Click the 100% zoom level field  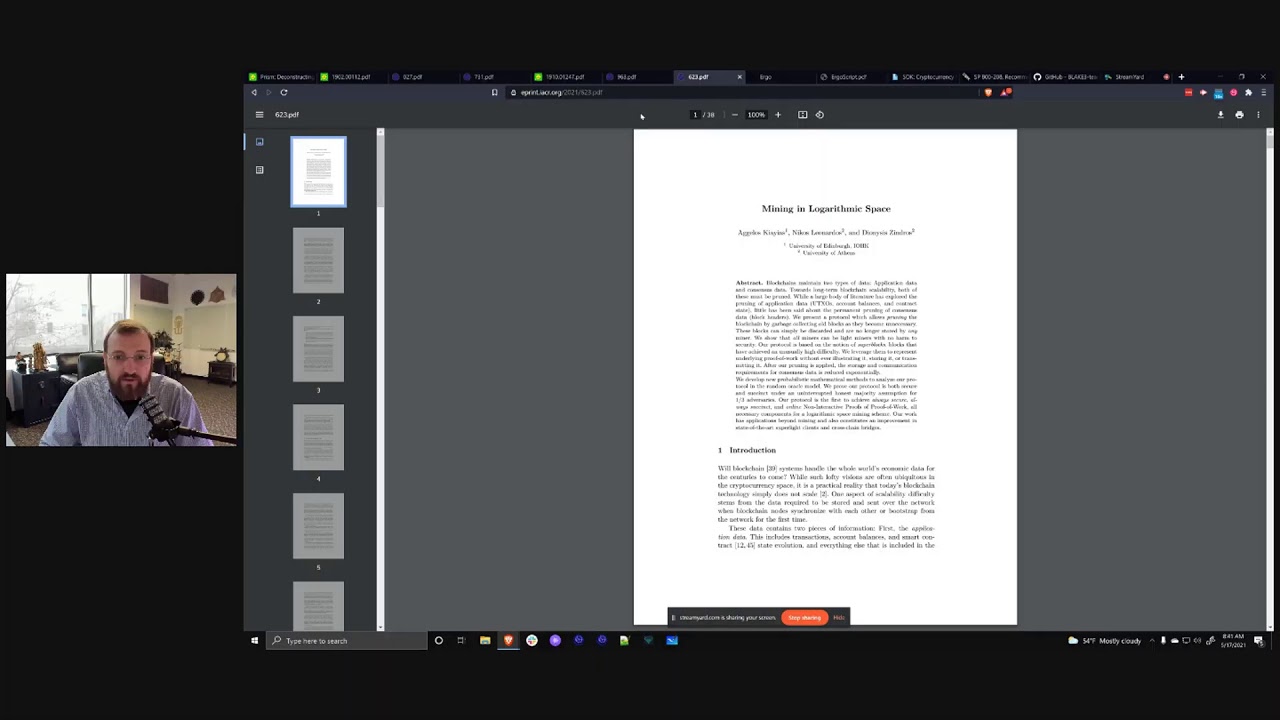[756, 114]
